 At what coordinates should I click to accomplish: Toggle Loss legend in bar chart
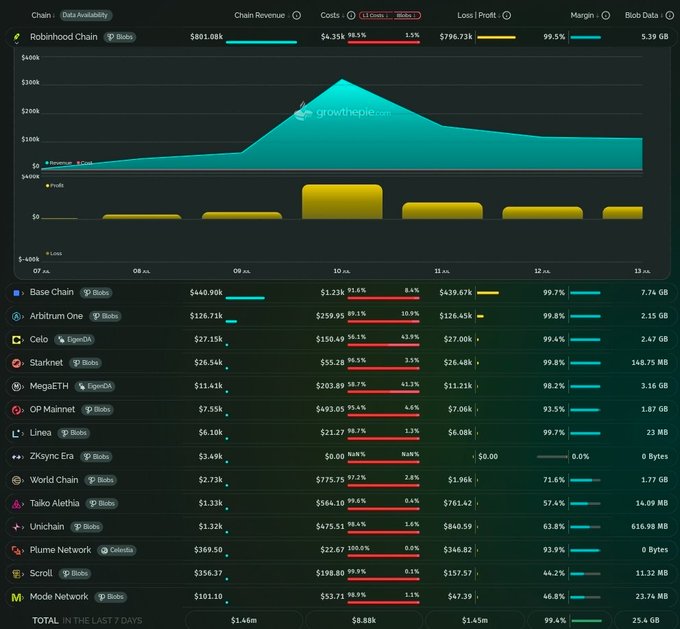point(54,253)
